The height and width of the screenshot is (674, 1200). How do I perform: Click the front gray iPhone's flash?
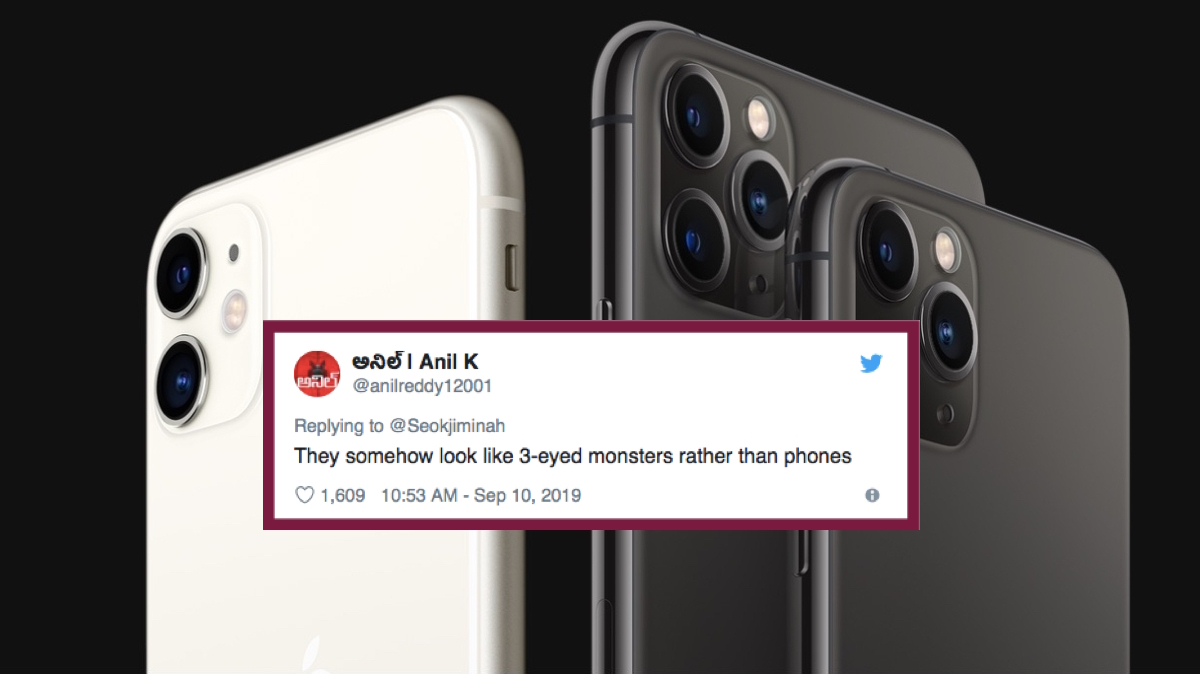pyautogui.click(x=946, y=249)
